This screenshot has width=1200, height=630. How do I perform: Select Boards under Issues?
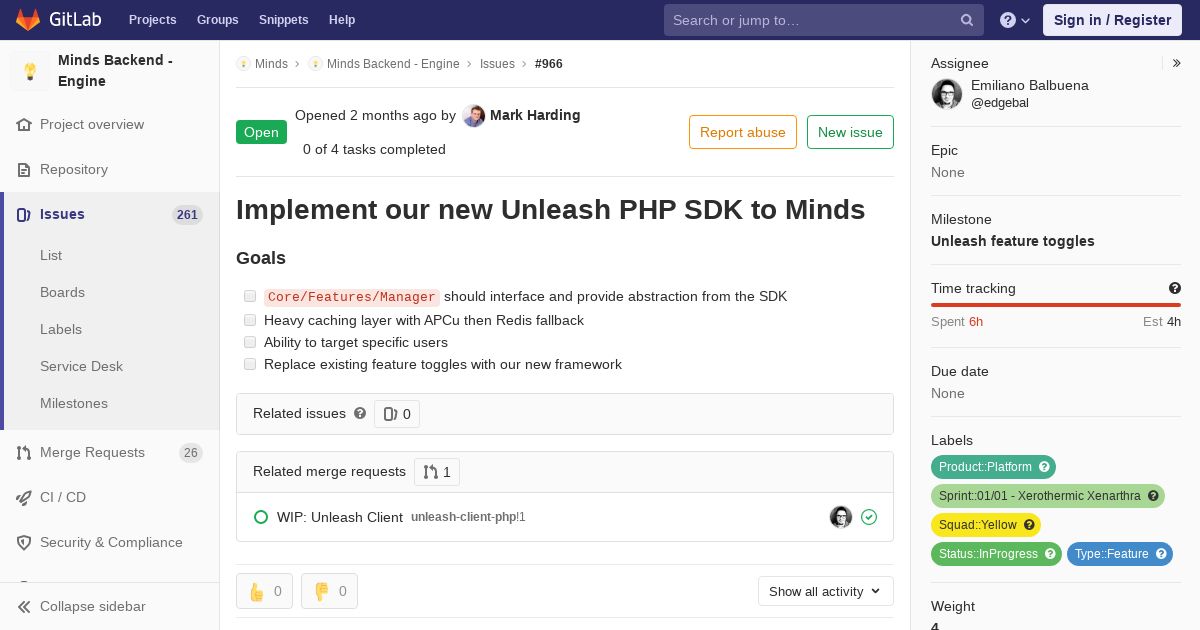pos(62,292)
